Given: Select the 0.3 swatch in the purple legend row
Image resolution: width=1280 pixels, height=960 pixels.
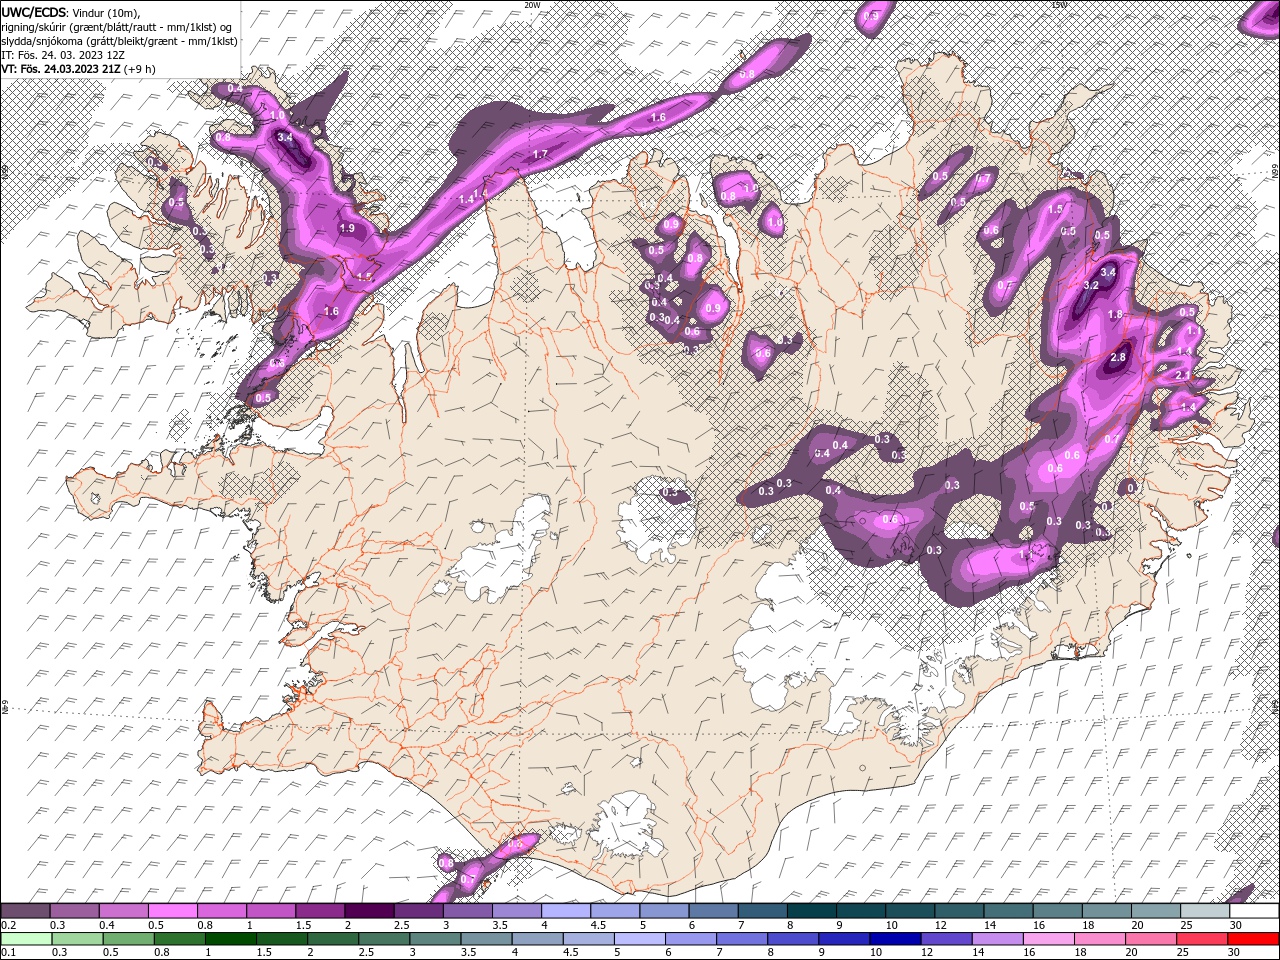Looking at the screenshot, I should [74, 911].
